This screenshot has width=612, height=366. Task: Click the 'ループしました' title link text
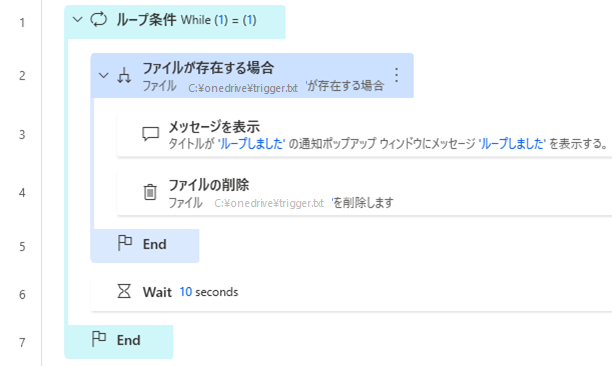point(251,144)
